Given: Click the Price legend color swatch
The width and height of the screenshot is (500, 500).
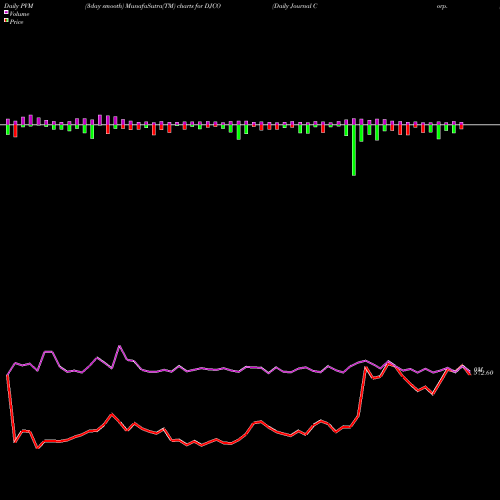Looking at the screenshot, I should (6, 21).
